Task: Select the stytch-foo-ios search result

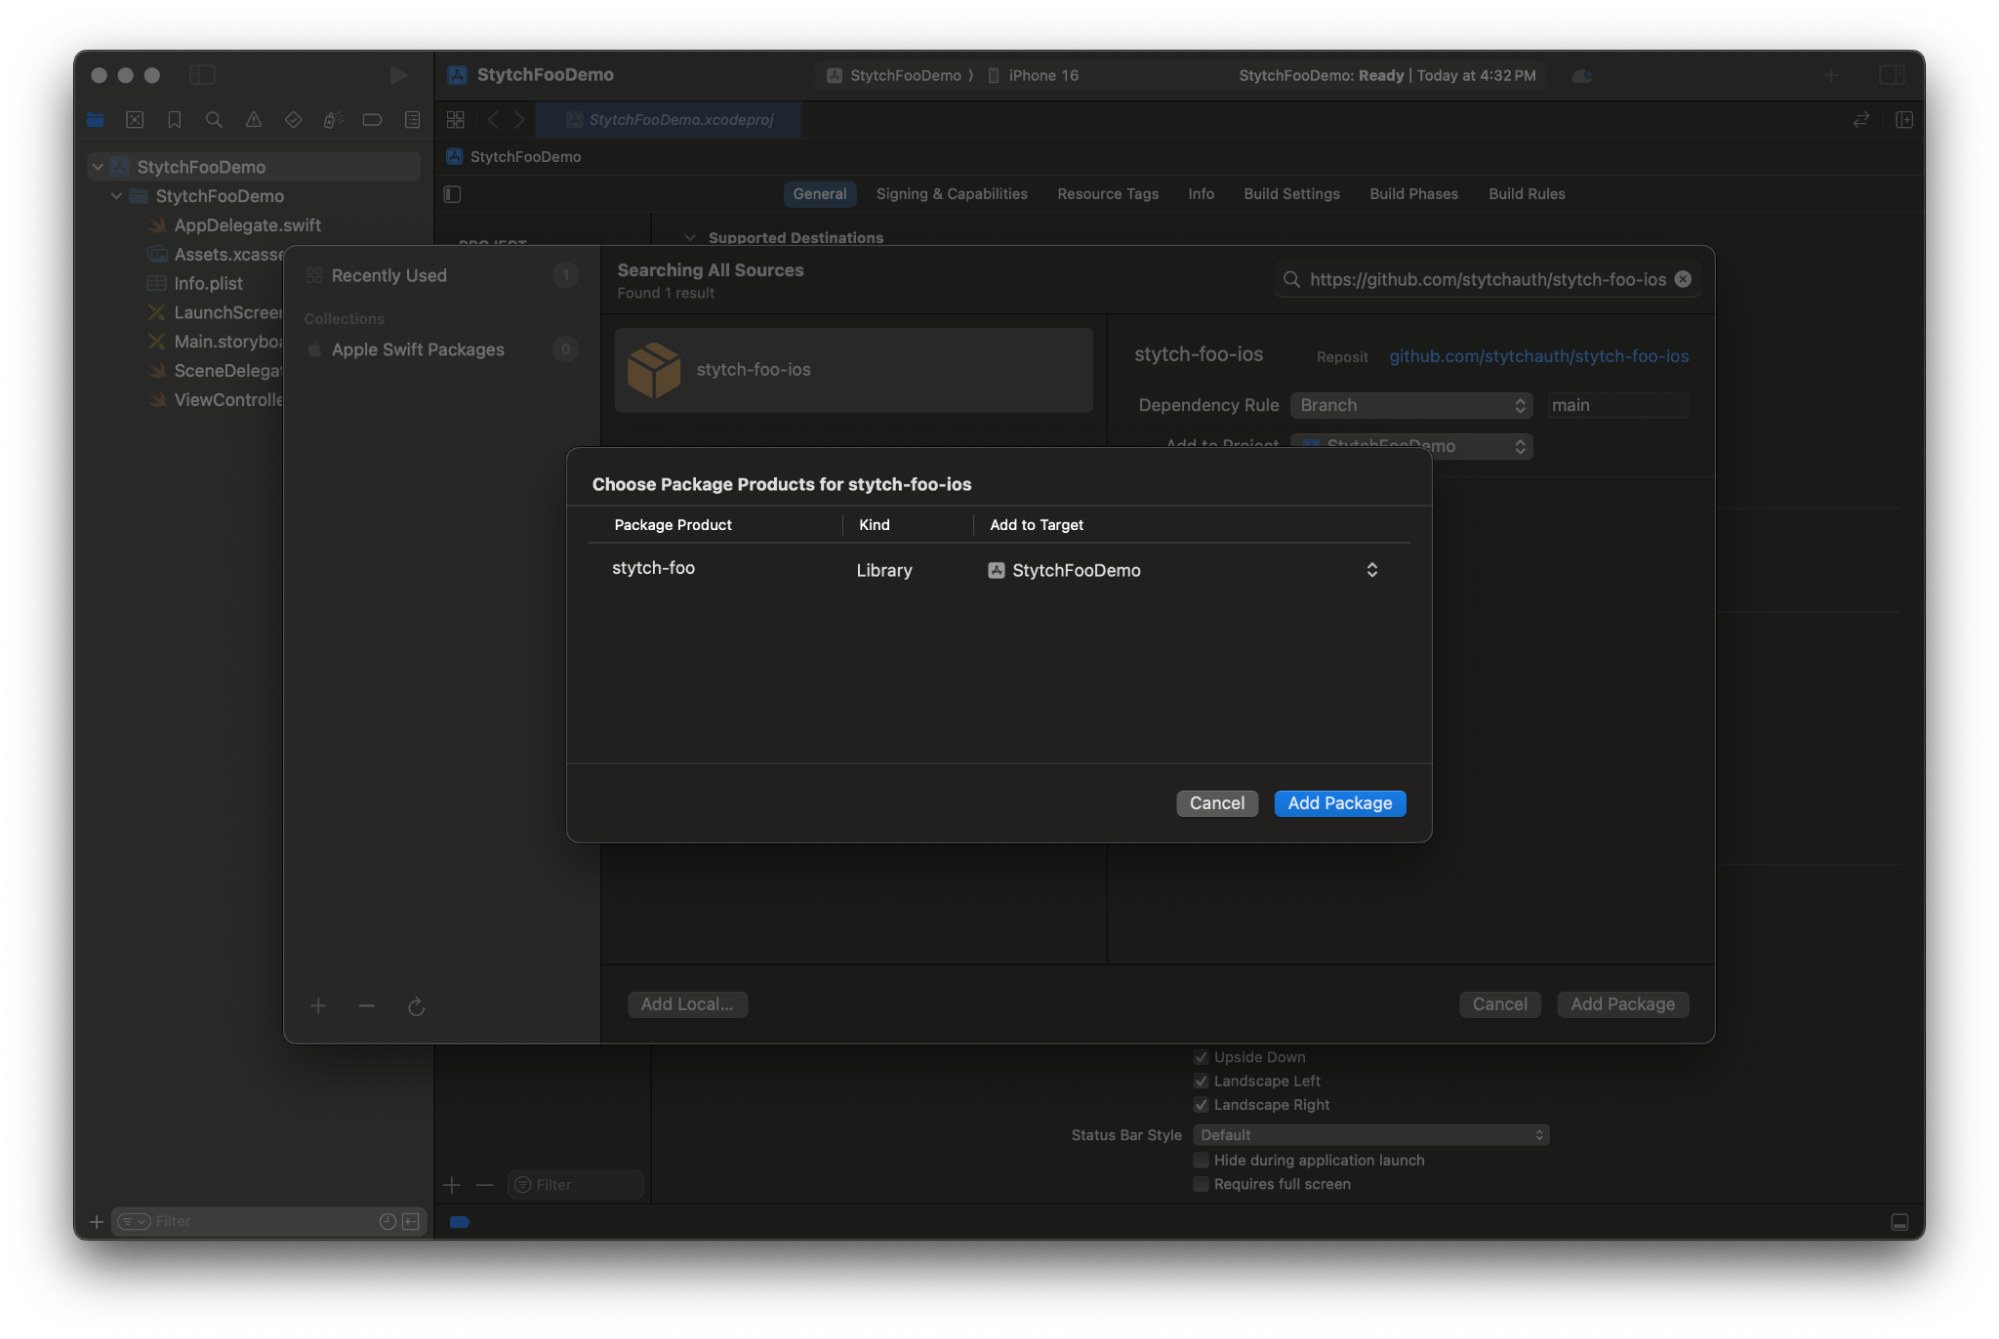Action: [x=853, y=370]
